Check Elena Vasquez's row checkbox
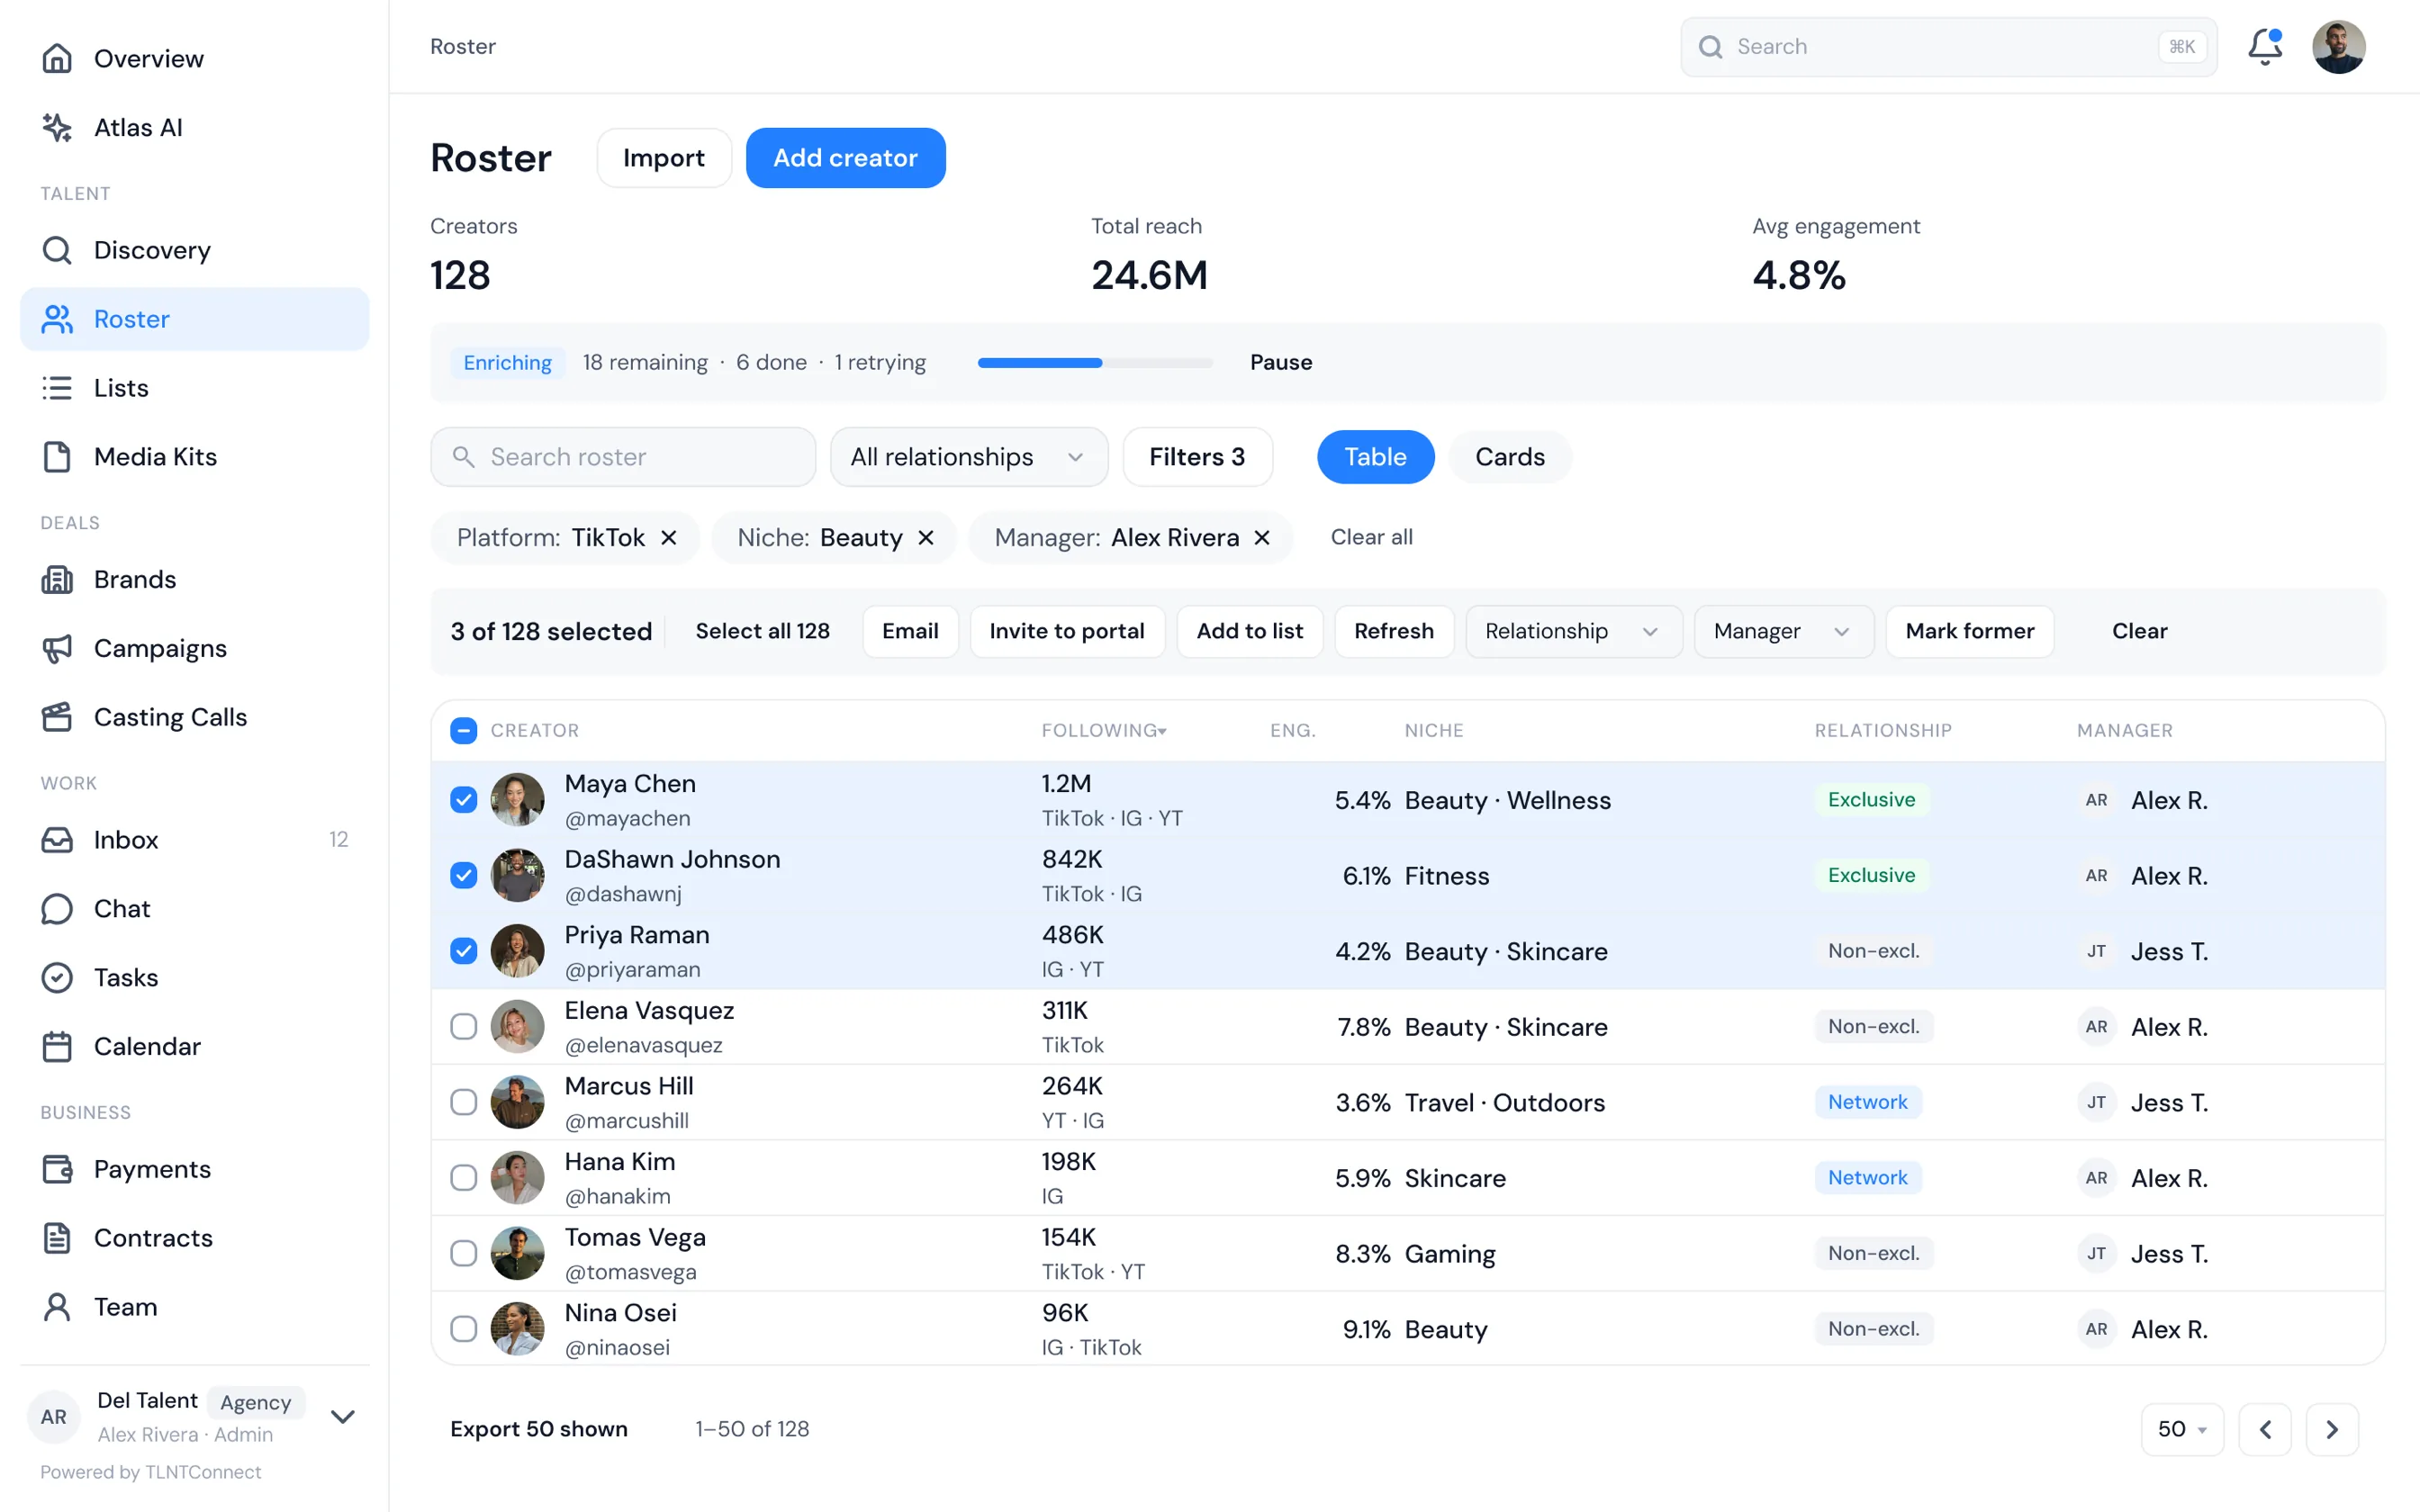 click(x=463, y=1026)
